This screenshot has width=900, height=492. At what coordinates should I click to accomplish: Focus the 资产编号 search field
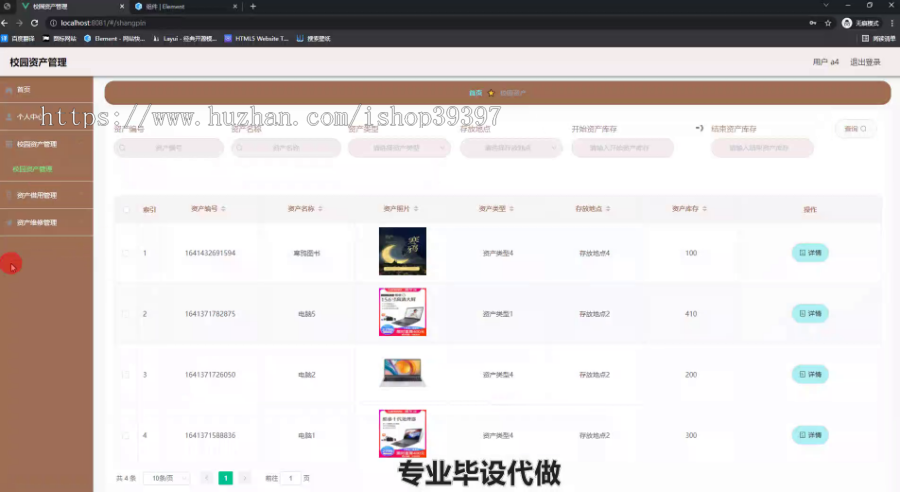169,148
